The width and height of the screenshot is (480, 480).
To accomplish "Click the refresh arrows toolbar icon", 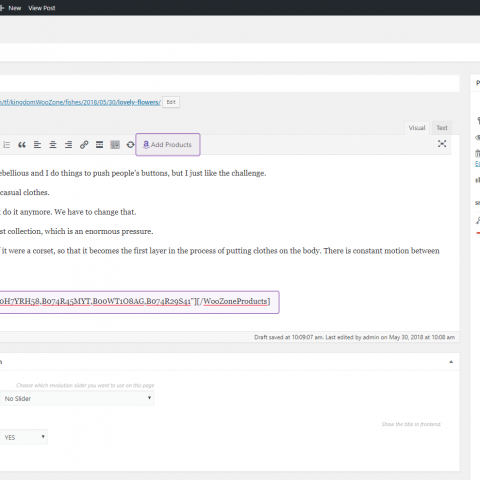I will tap(130, 145).
